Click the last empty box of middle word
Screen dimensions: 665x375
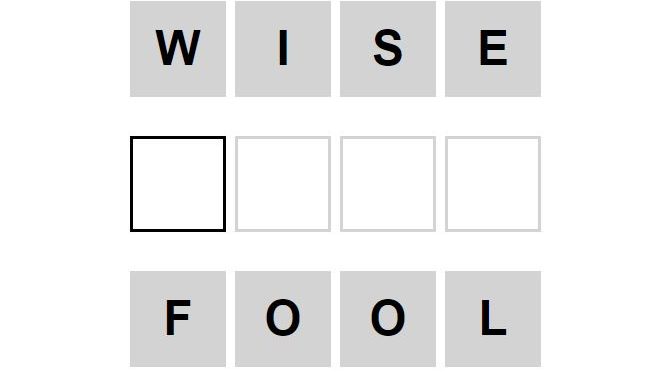pyautogui.click(x=493, y=184)
